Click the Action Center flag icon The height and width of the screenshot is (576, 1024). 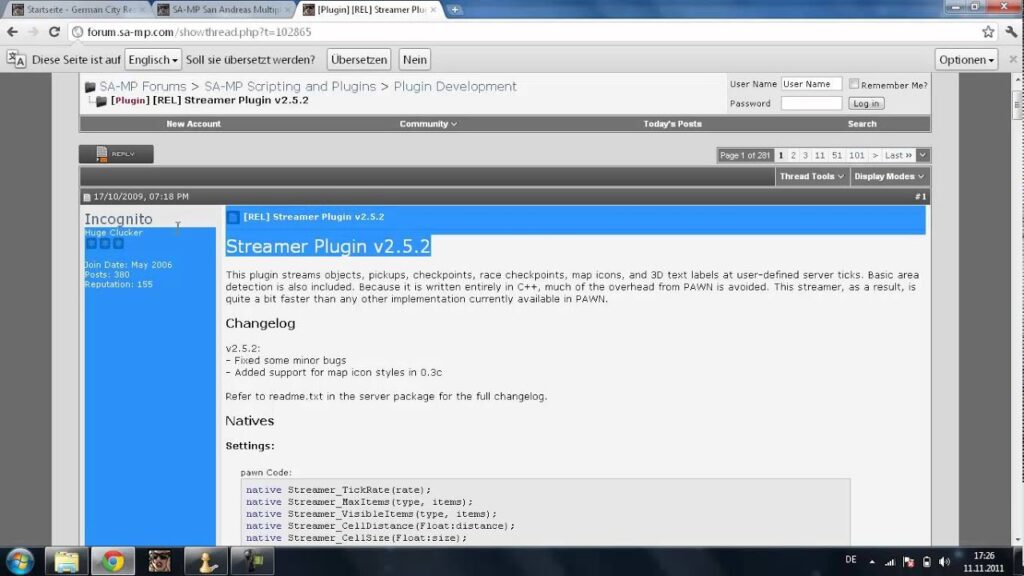(x=908, y=562)
